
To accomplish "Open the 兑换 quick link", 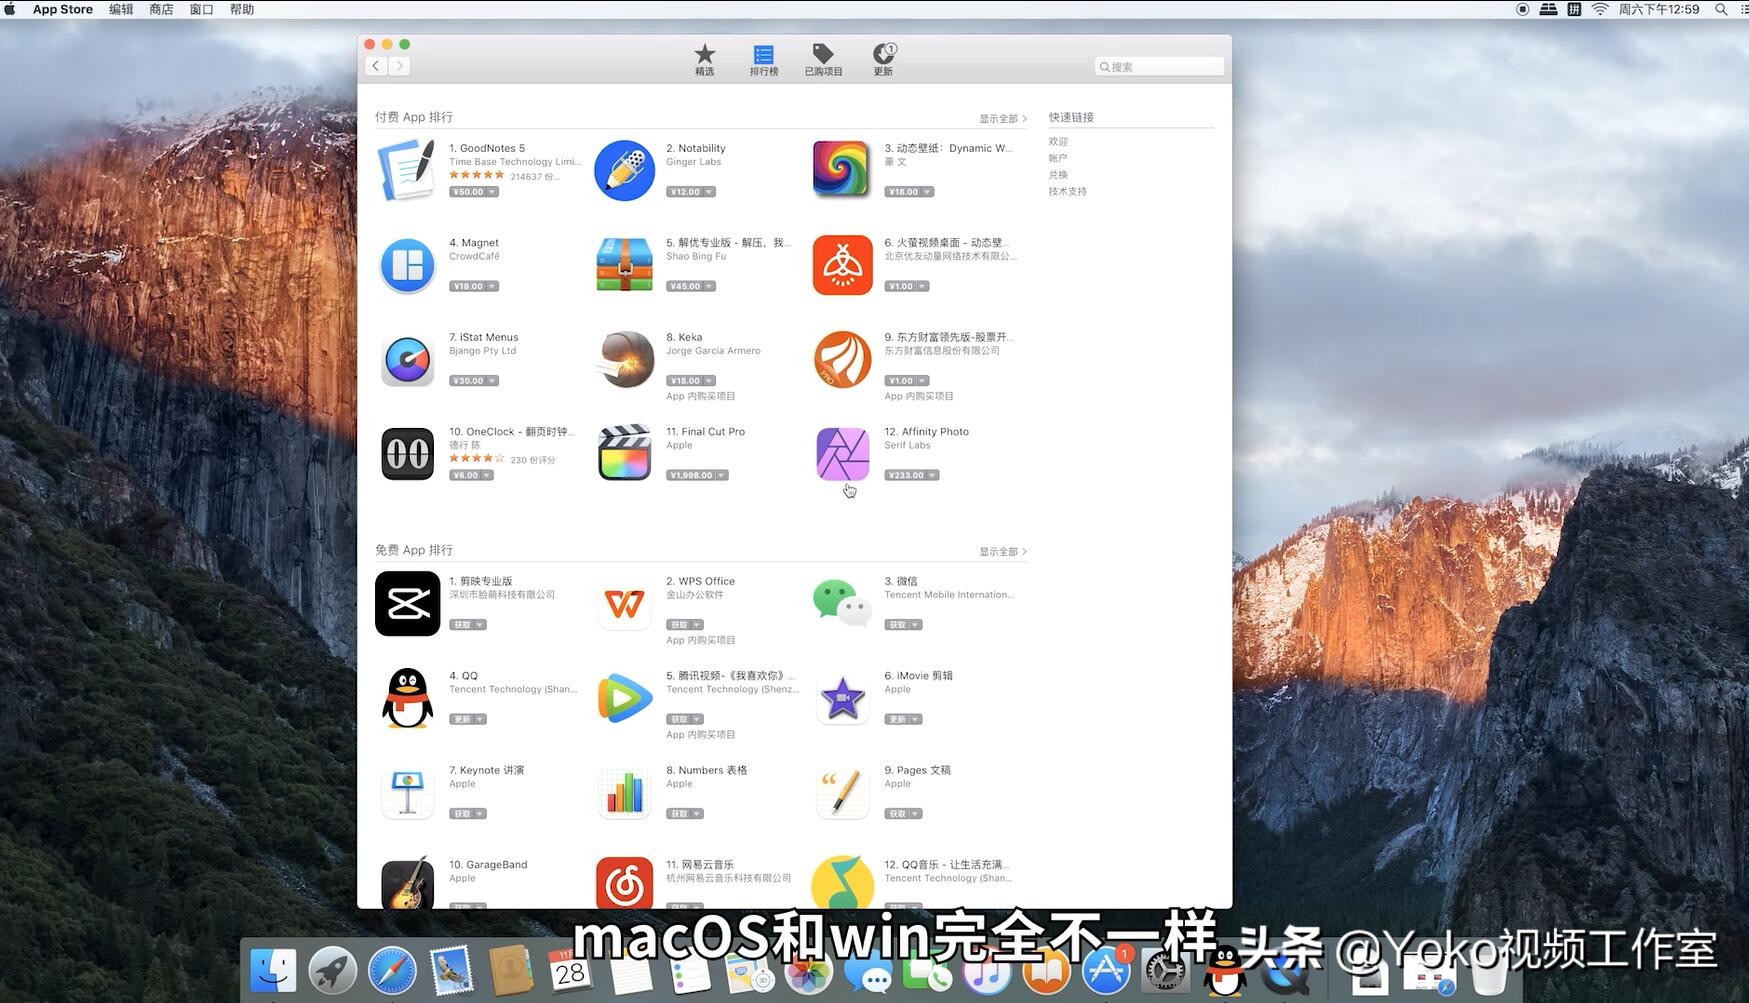I will (1058, 175).
